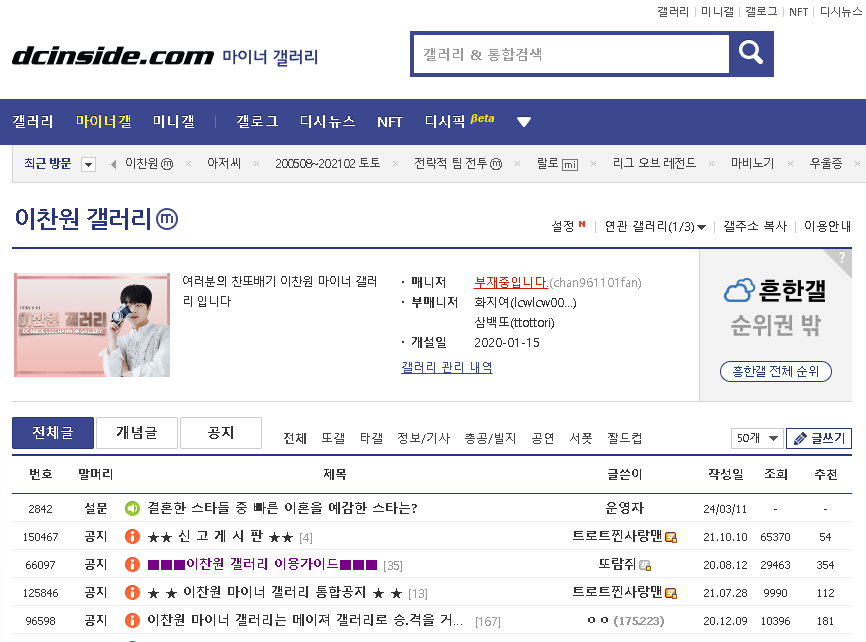The height and width of the screenshot is (642, 866).
Task: Click notice icon on 통합공지 row
Action: coord(132,593)
